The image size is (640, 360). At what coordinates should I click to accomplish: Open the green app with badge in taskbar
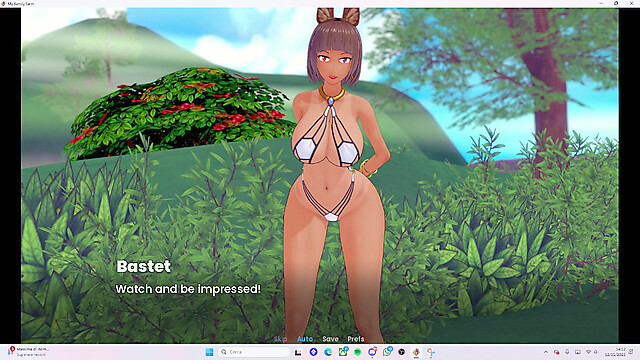pos(343,351)
